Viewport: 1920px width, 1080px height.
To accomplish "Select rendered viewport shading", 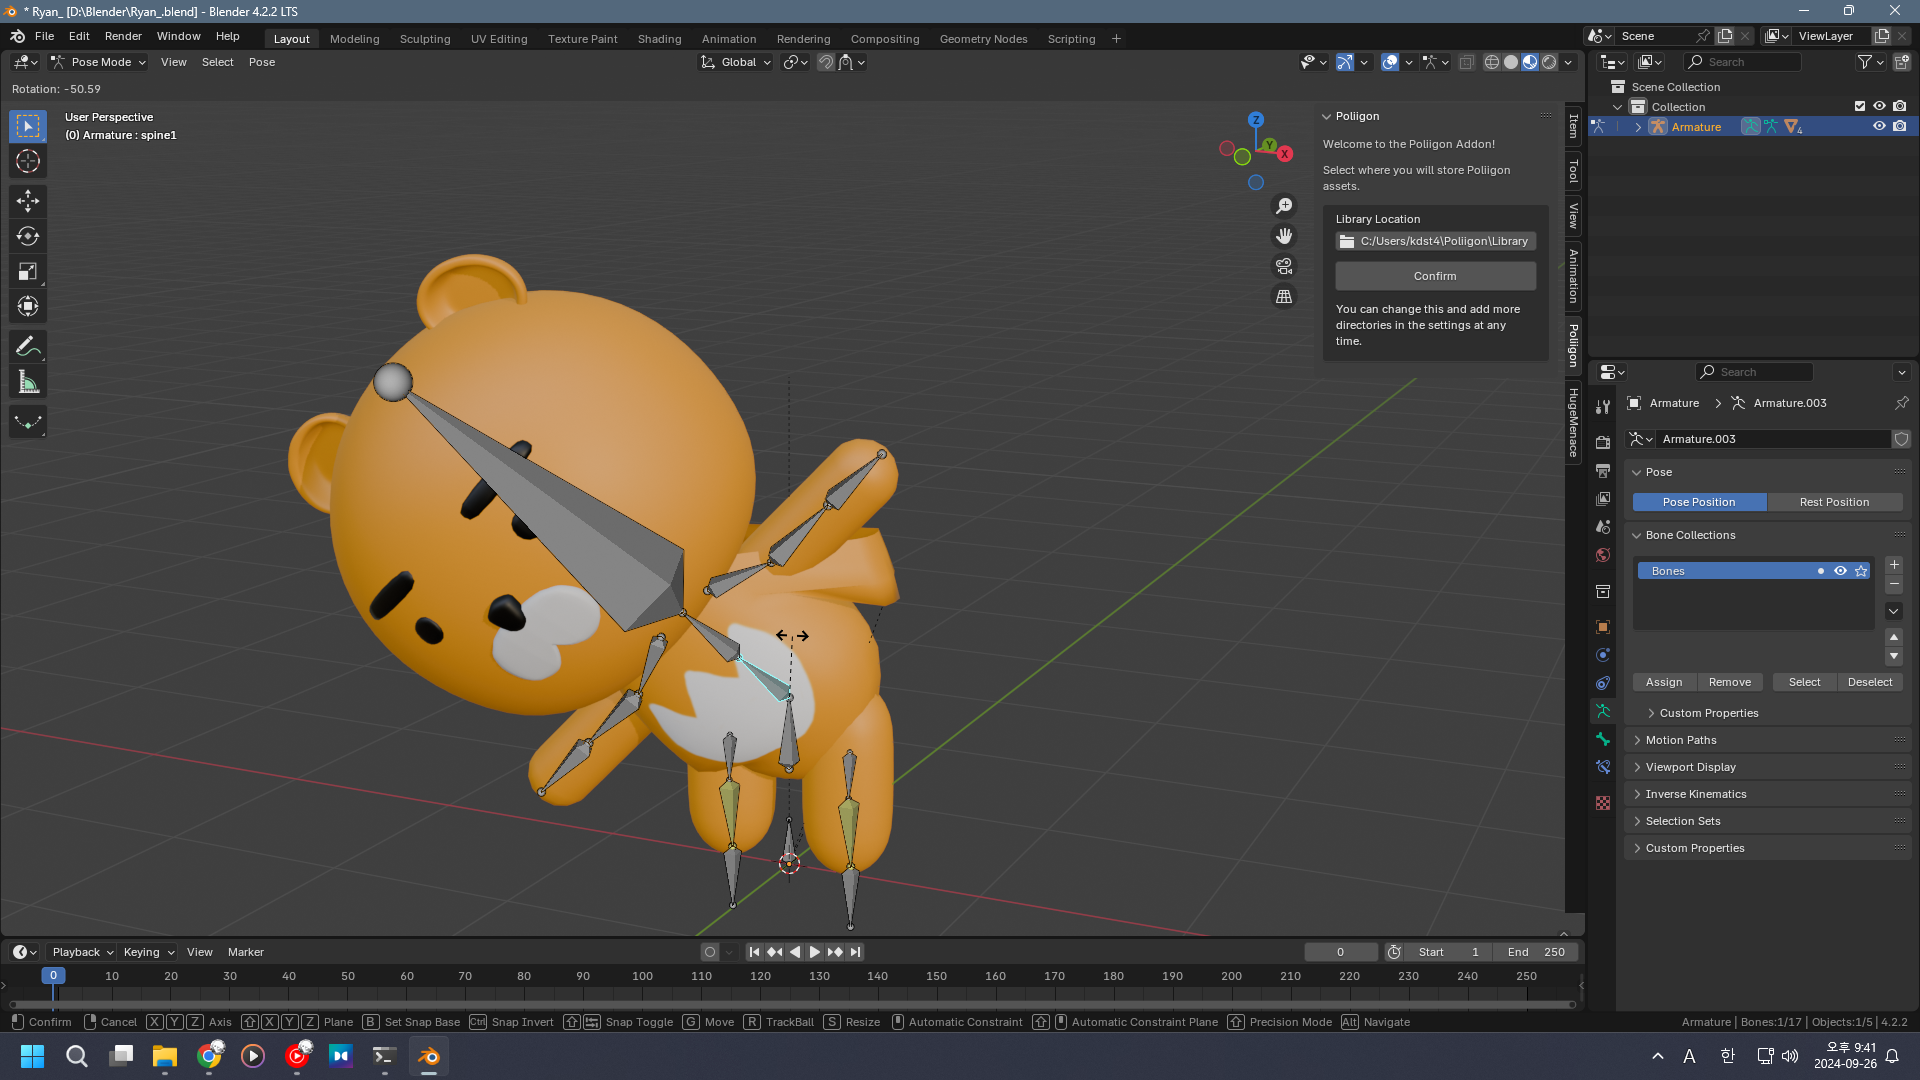I will (1549, 62).
